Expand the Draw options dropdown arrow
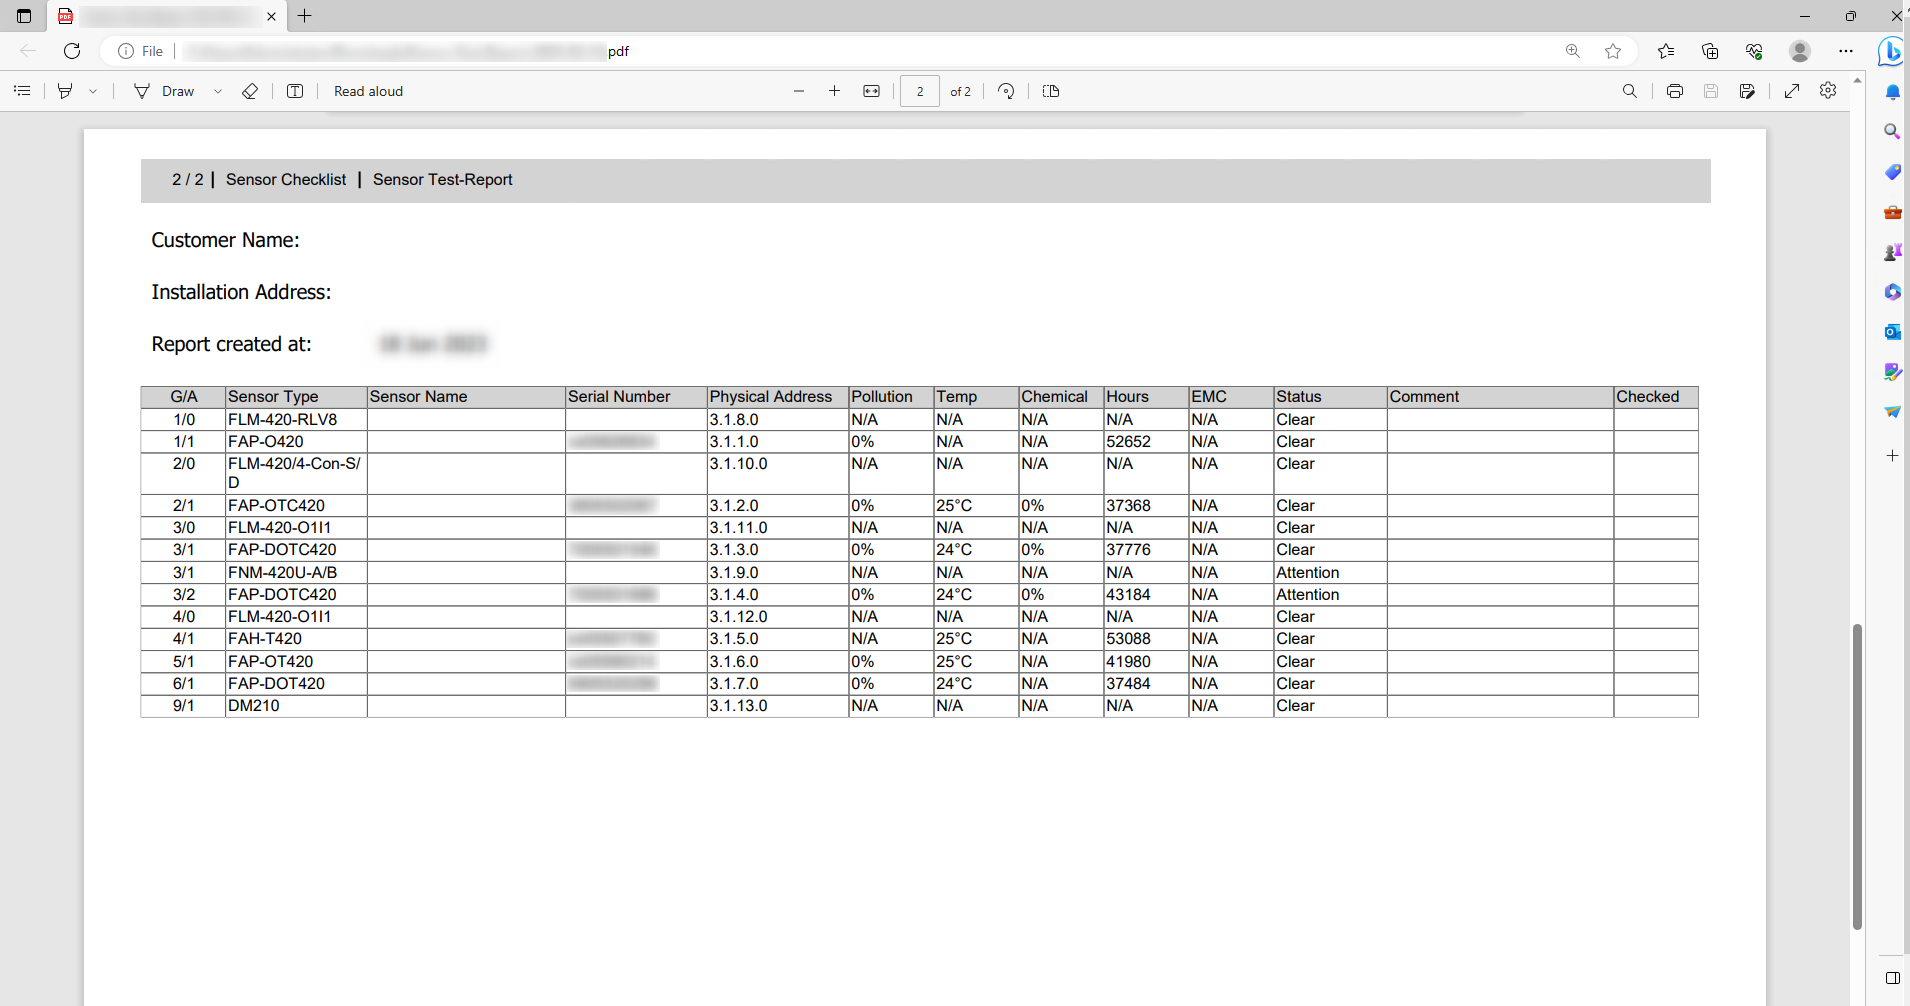This screenshot has height=1006, width=1910. tap(218, 91)
